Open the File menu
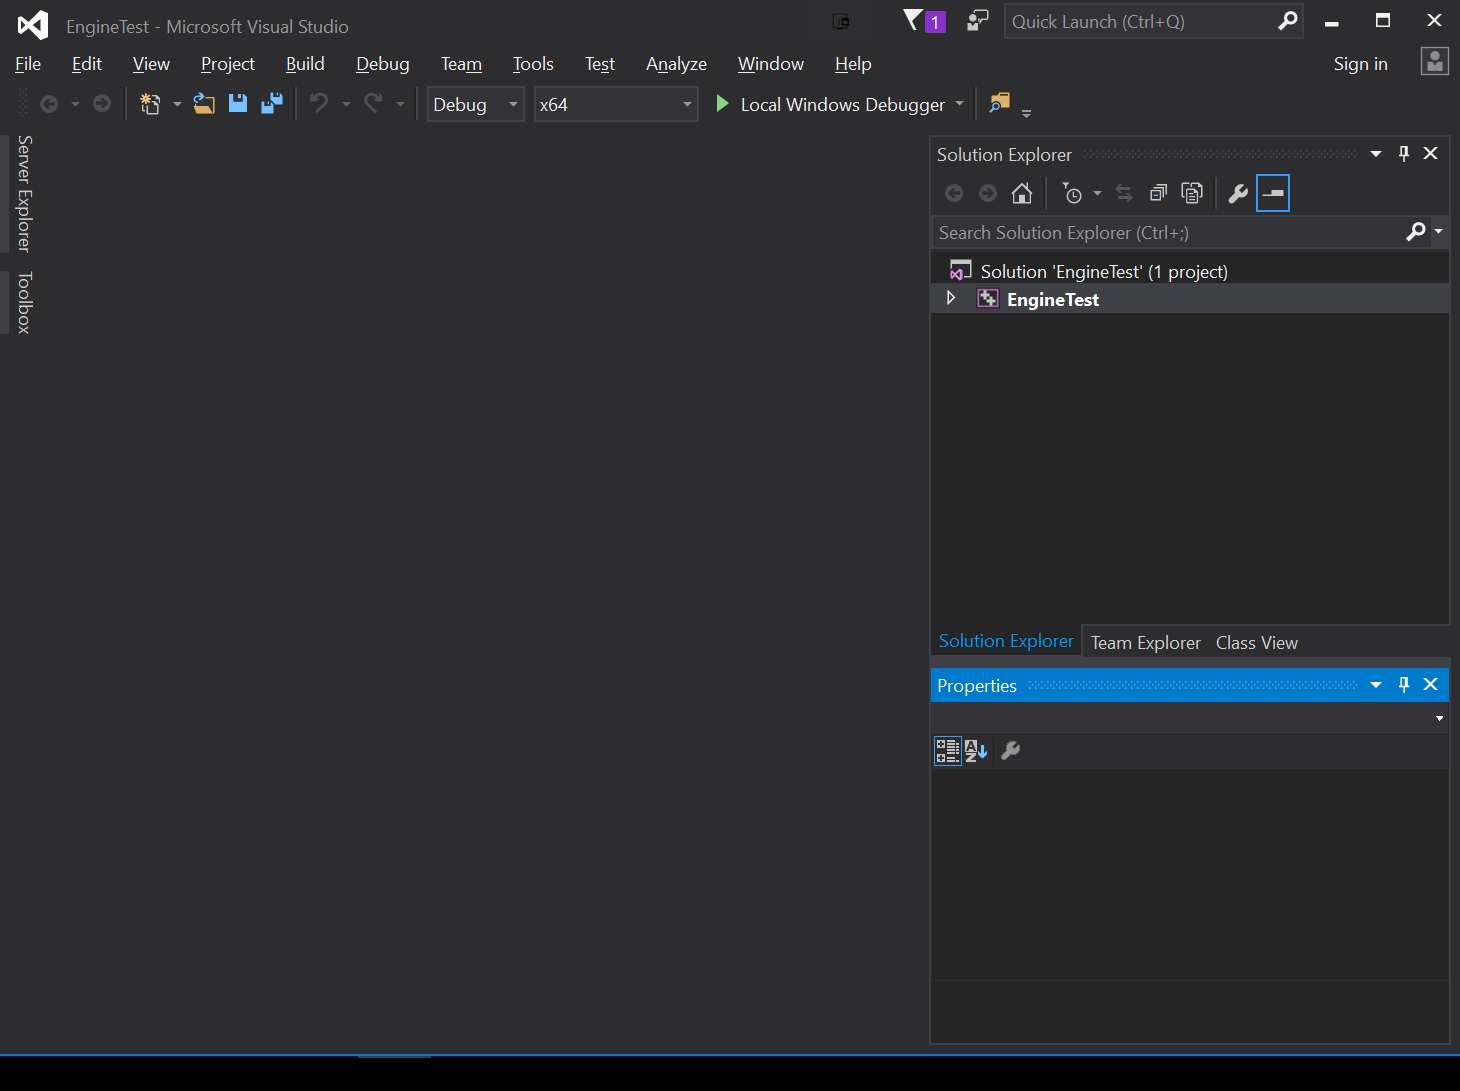The image size is (1460, 1091). pyautogui.click(x=28, y=63)
